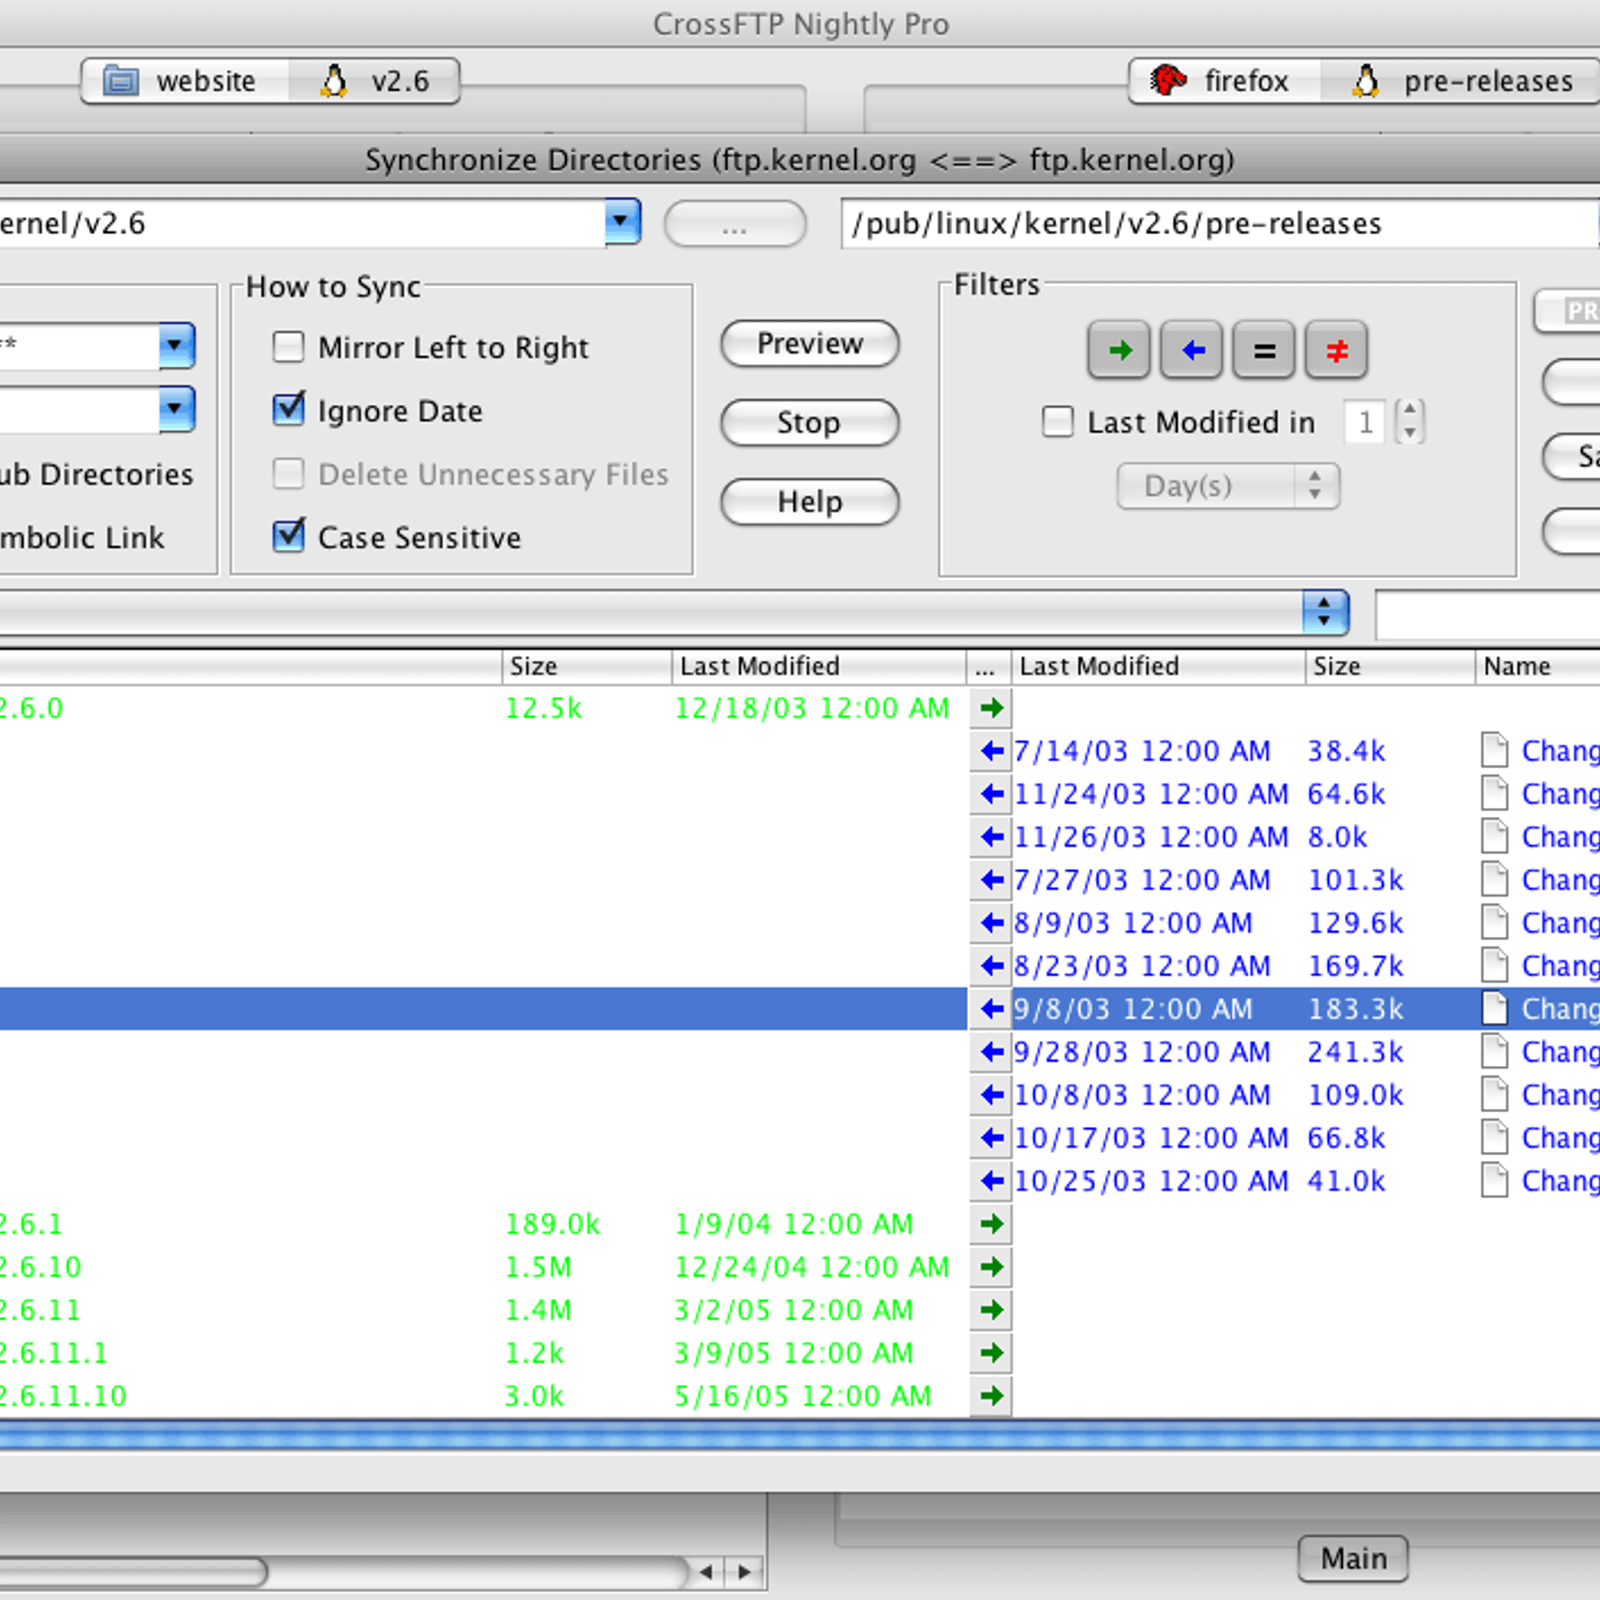The height and width of the screenshot is (1600, 1600).
Task: Sort by right Size column header
Action: tap(1390, 666)
